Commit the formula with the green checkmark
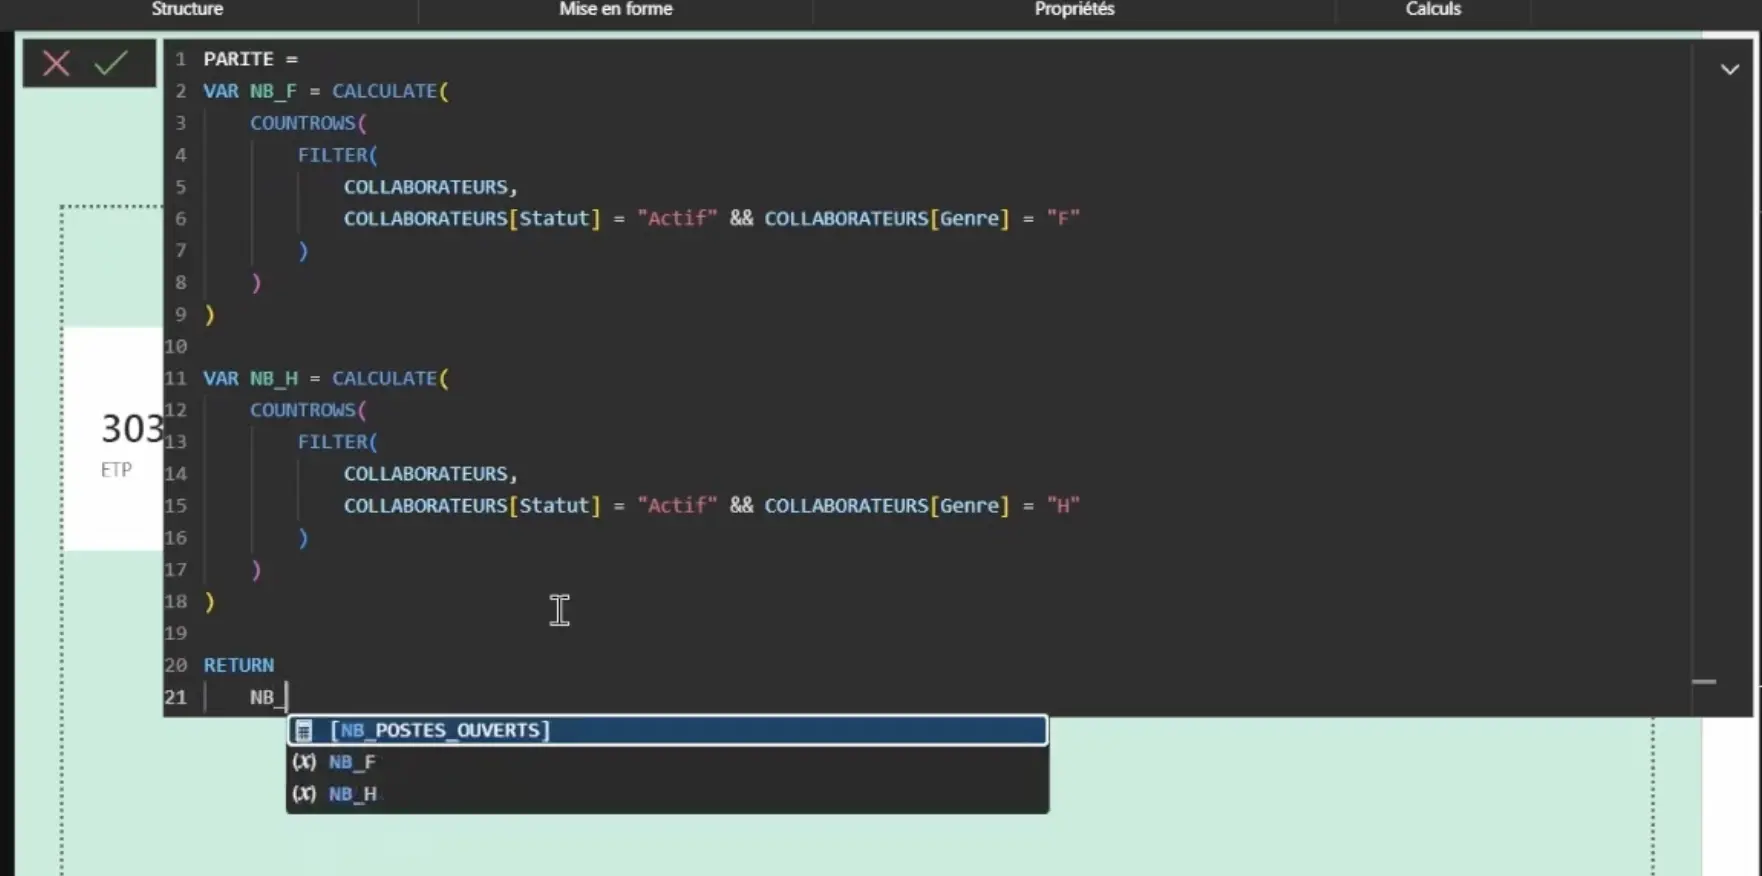The image size is (1762, 876). (111, 63)
